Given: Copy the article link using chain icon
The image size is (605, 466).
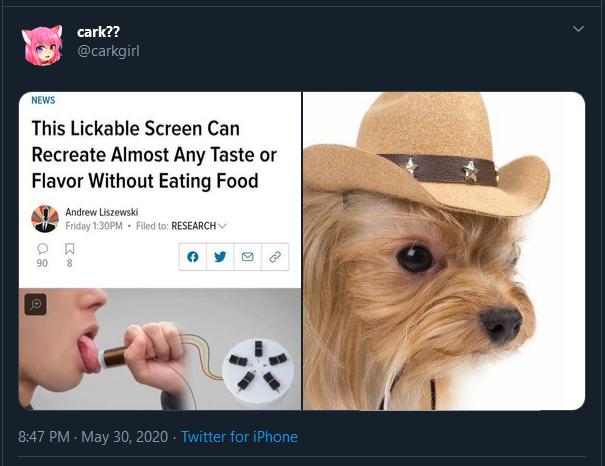Looking at the screenshot, I should (274, 256).
